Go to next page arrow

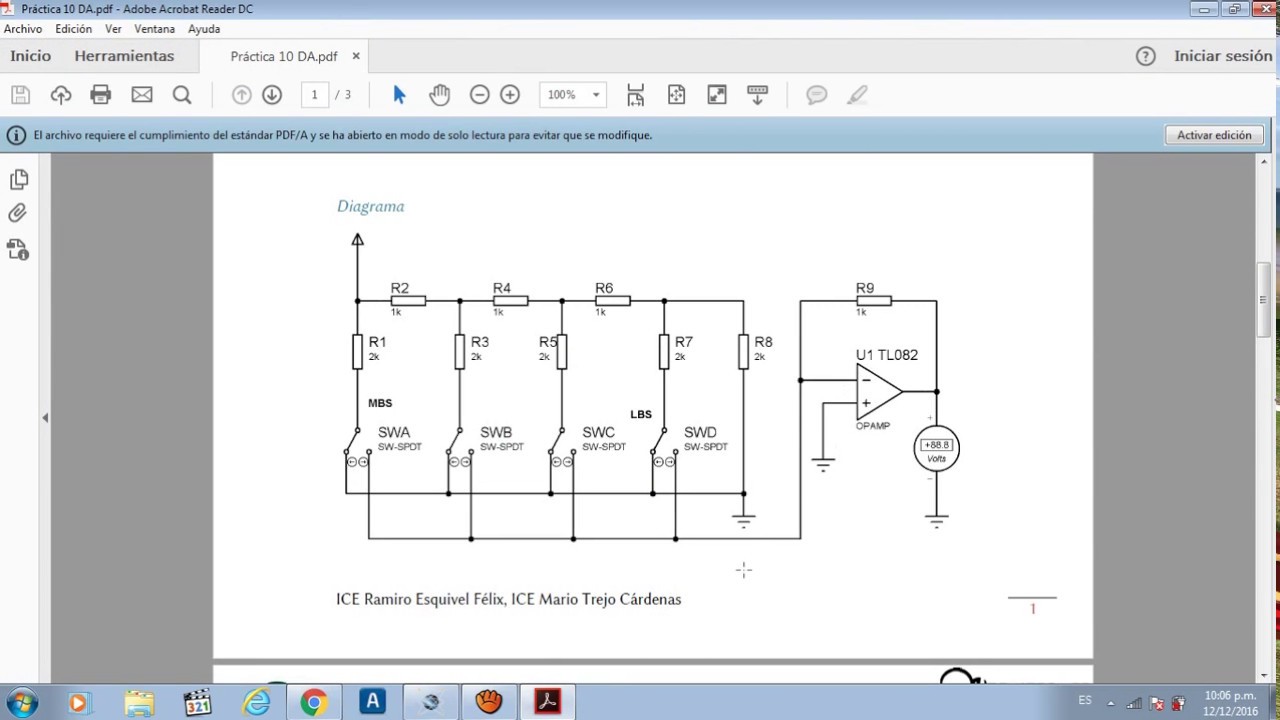(x=272, y=95)
